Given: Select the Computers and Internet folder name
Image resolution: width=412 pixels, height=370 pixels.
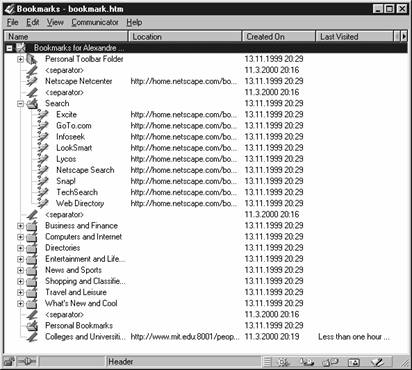Looking at the screenshot, I should coord(84,237).
